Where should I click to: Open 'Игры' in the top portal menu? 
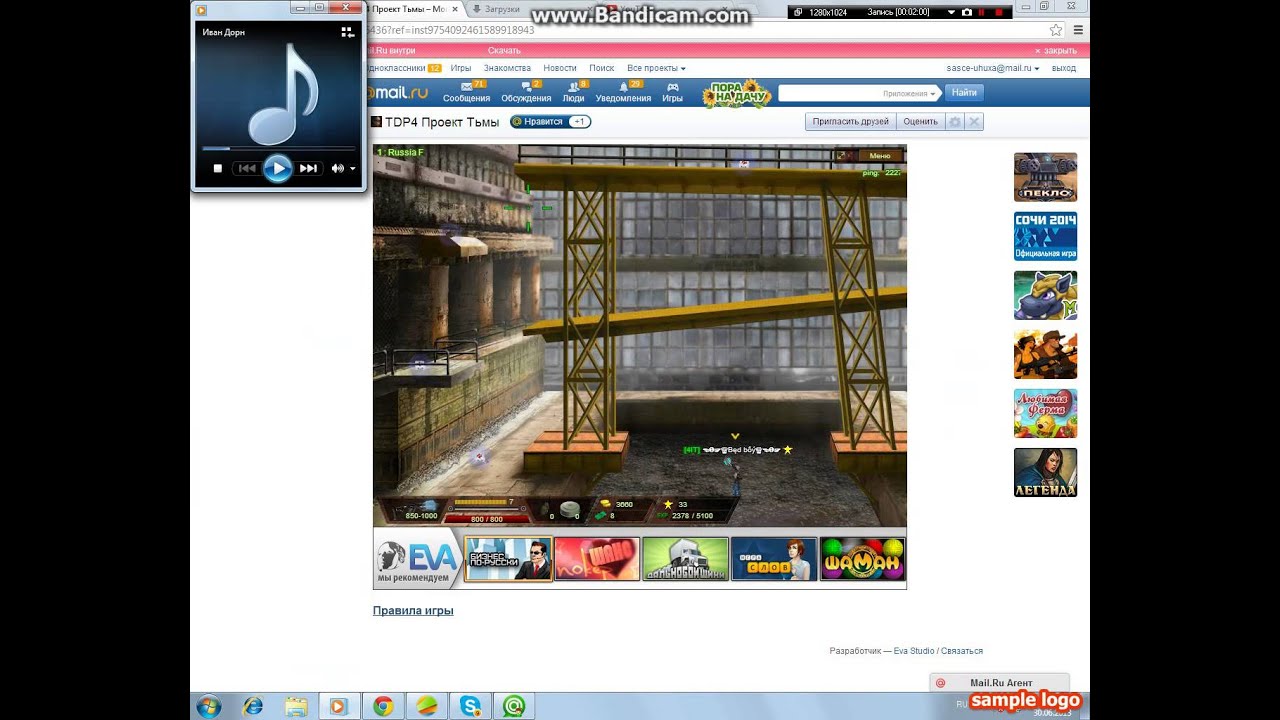point(461,68)
